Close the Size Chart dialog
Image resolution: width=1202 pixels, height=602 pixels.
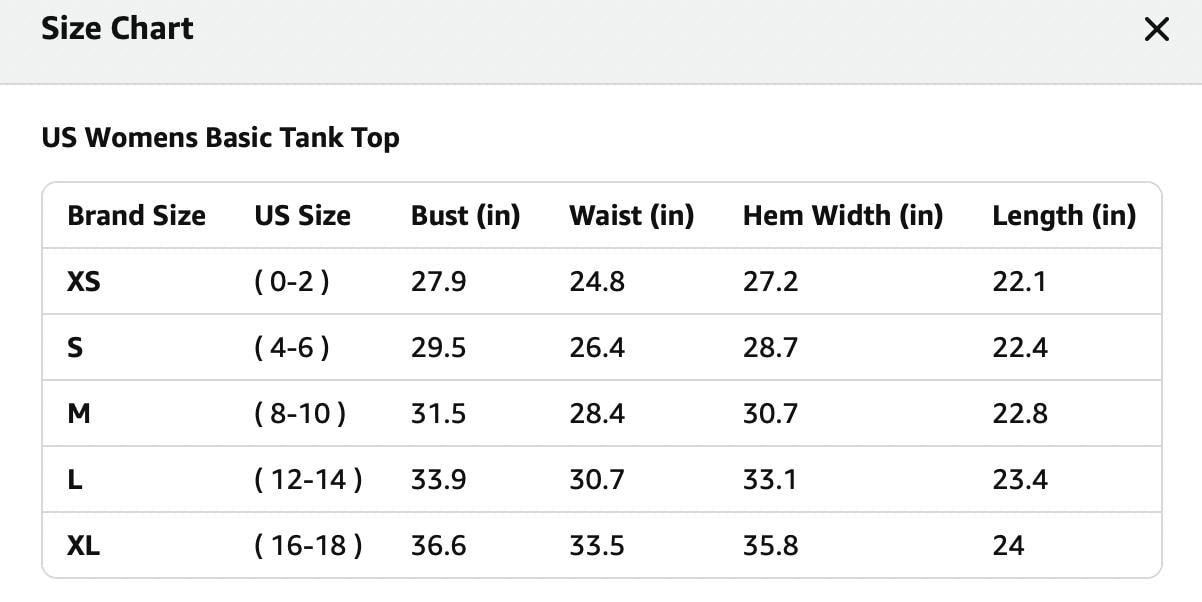pos(1156,30)
